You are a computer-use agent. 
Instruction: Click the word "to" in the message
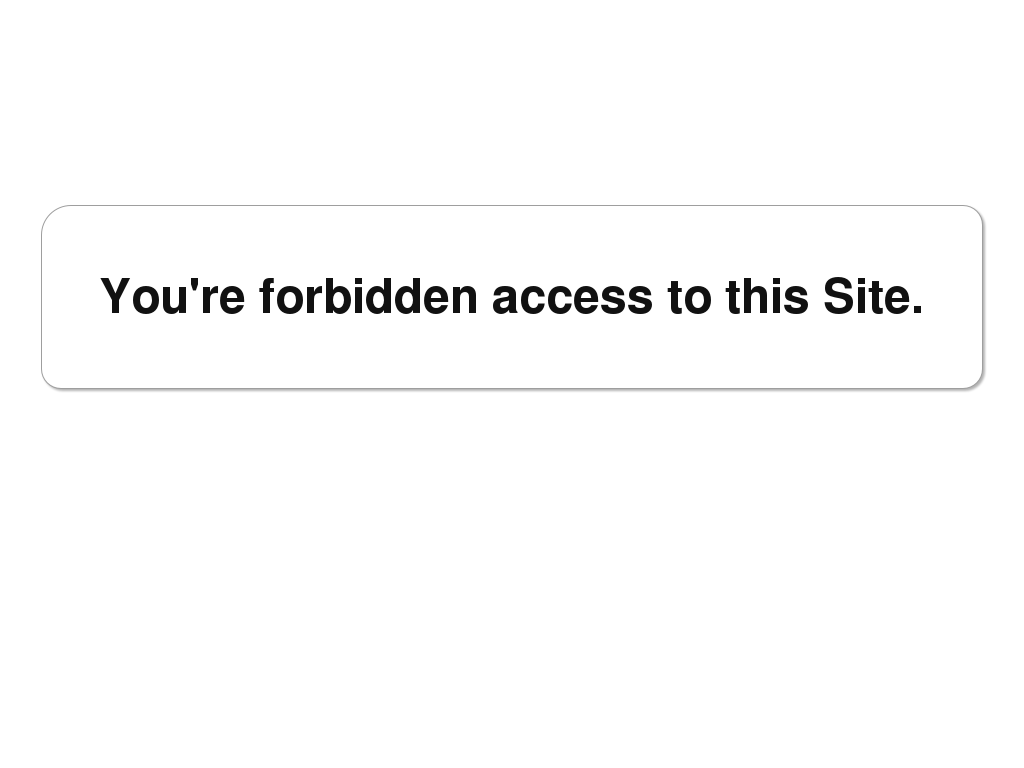pyautogui.click(x=689, y=297)
